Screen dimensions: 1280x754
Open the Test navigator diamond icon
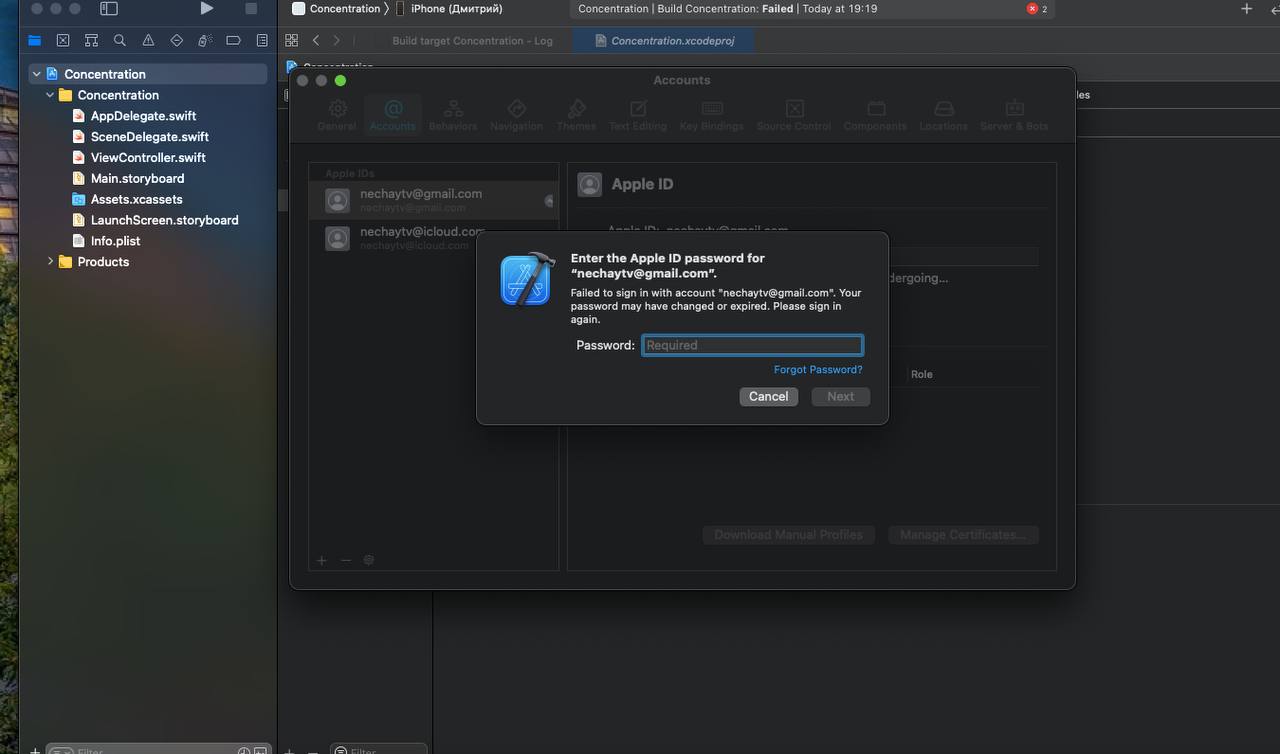click(x=176, y=41)
